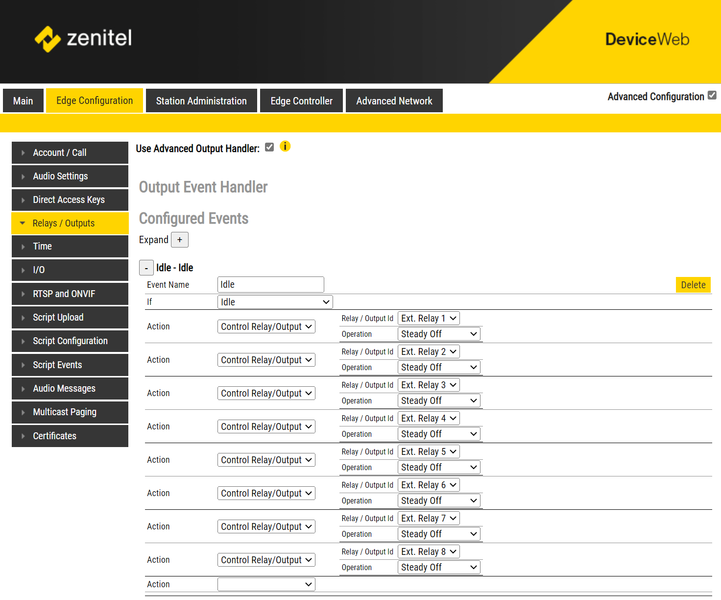Click the DeviceWeb header text
This screenshot has height=600, width=721.
647,40
